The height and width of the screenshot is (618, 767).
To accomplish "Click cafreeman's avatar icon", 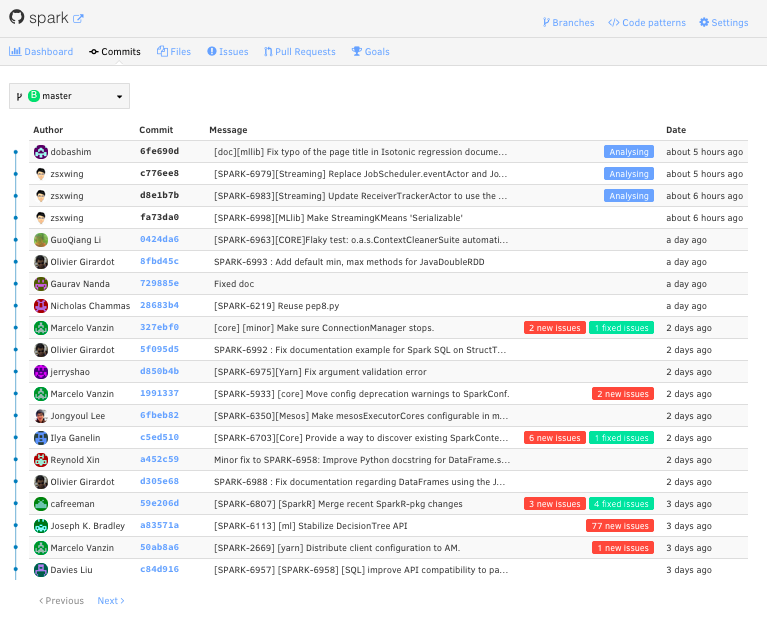I will 41,504.
